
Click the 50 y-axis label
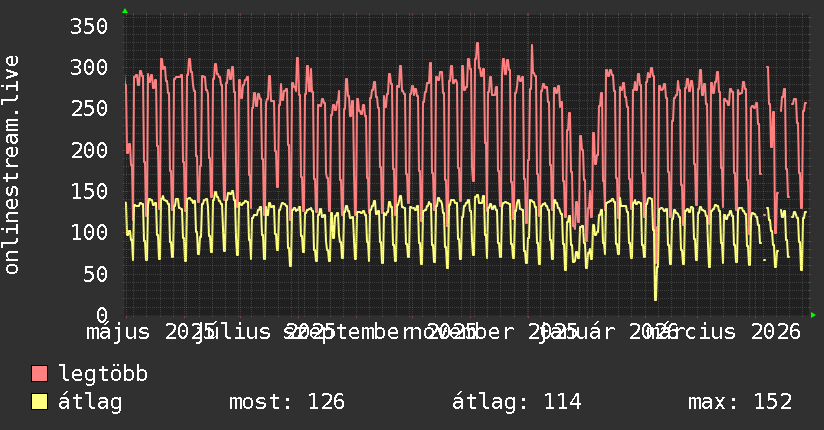coord(95,274)
